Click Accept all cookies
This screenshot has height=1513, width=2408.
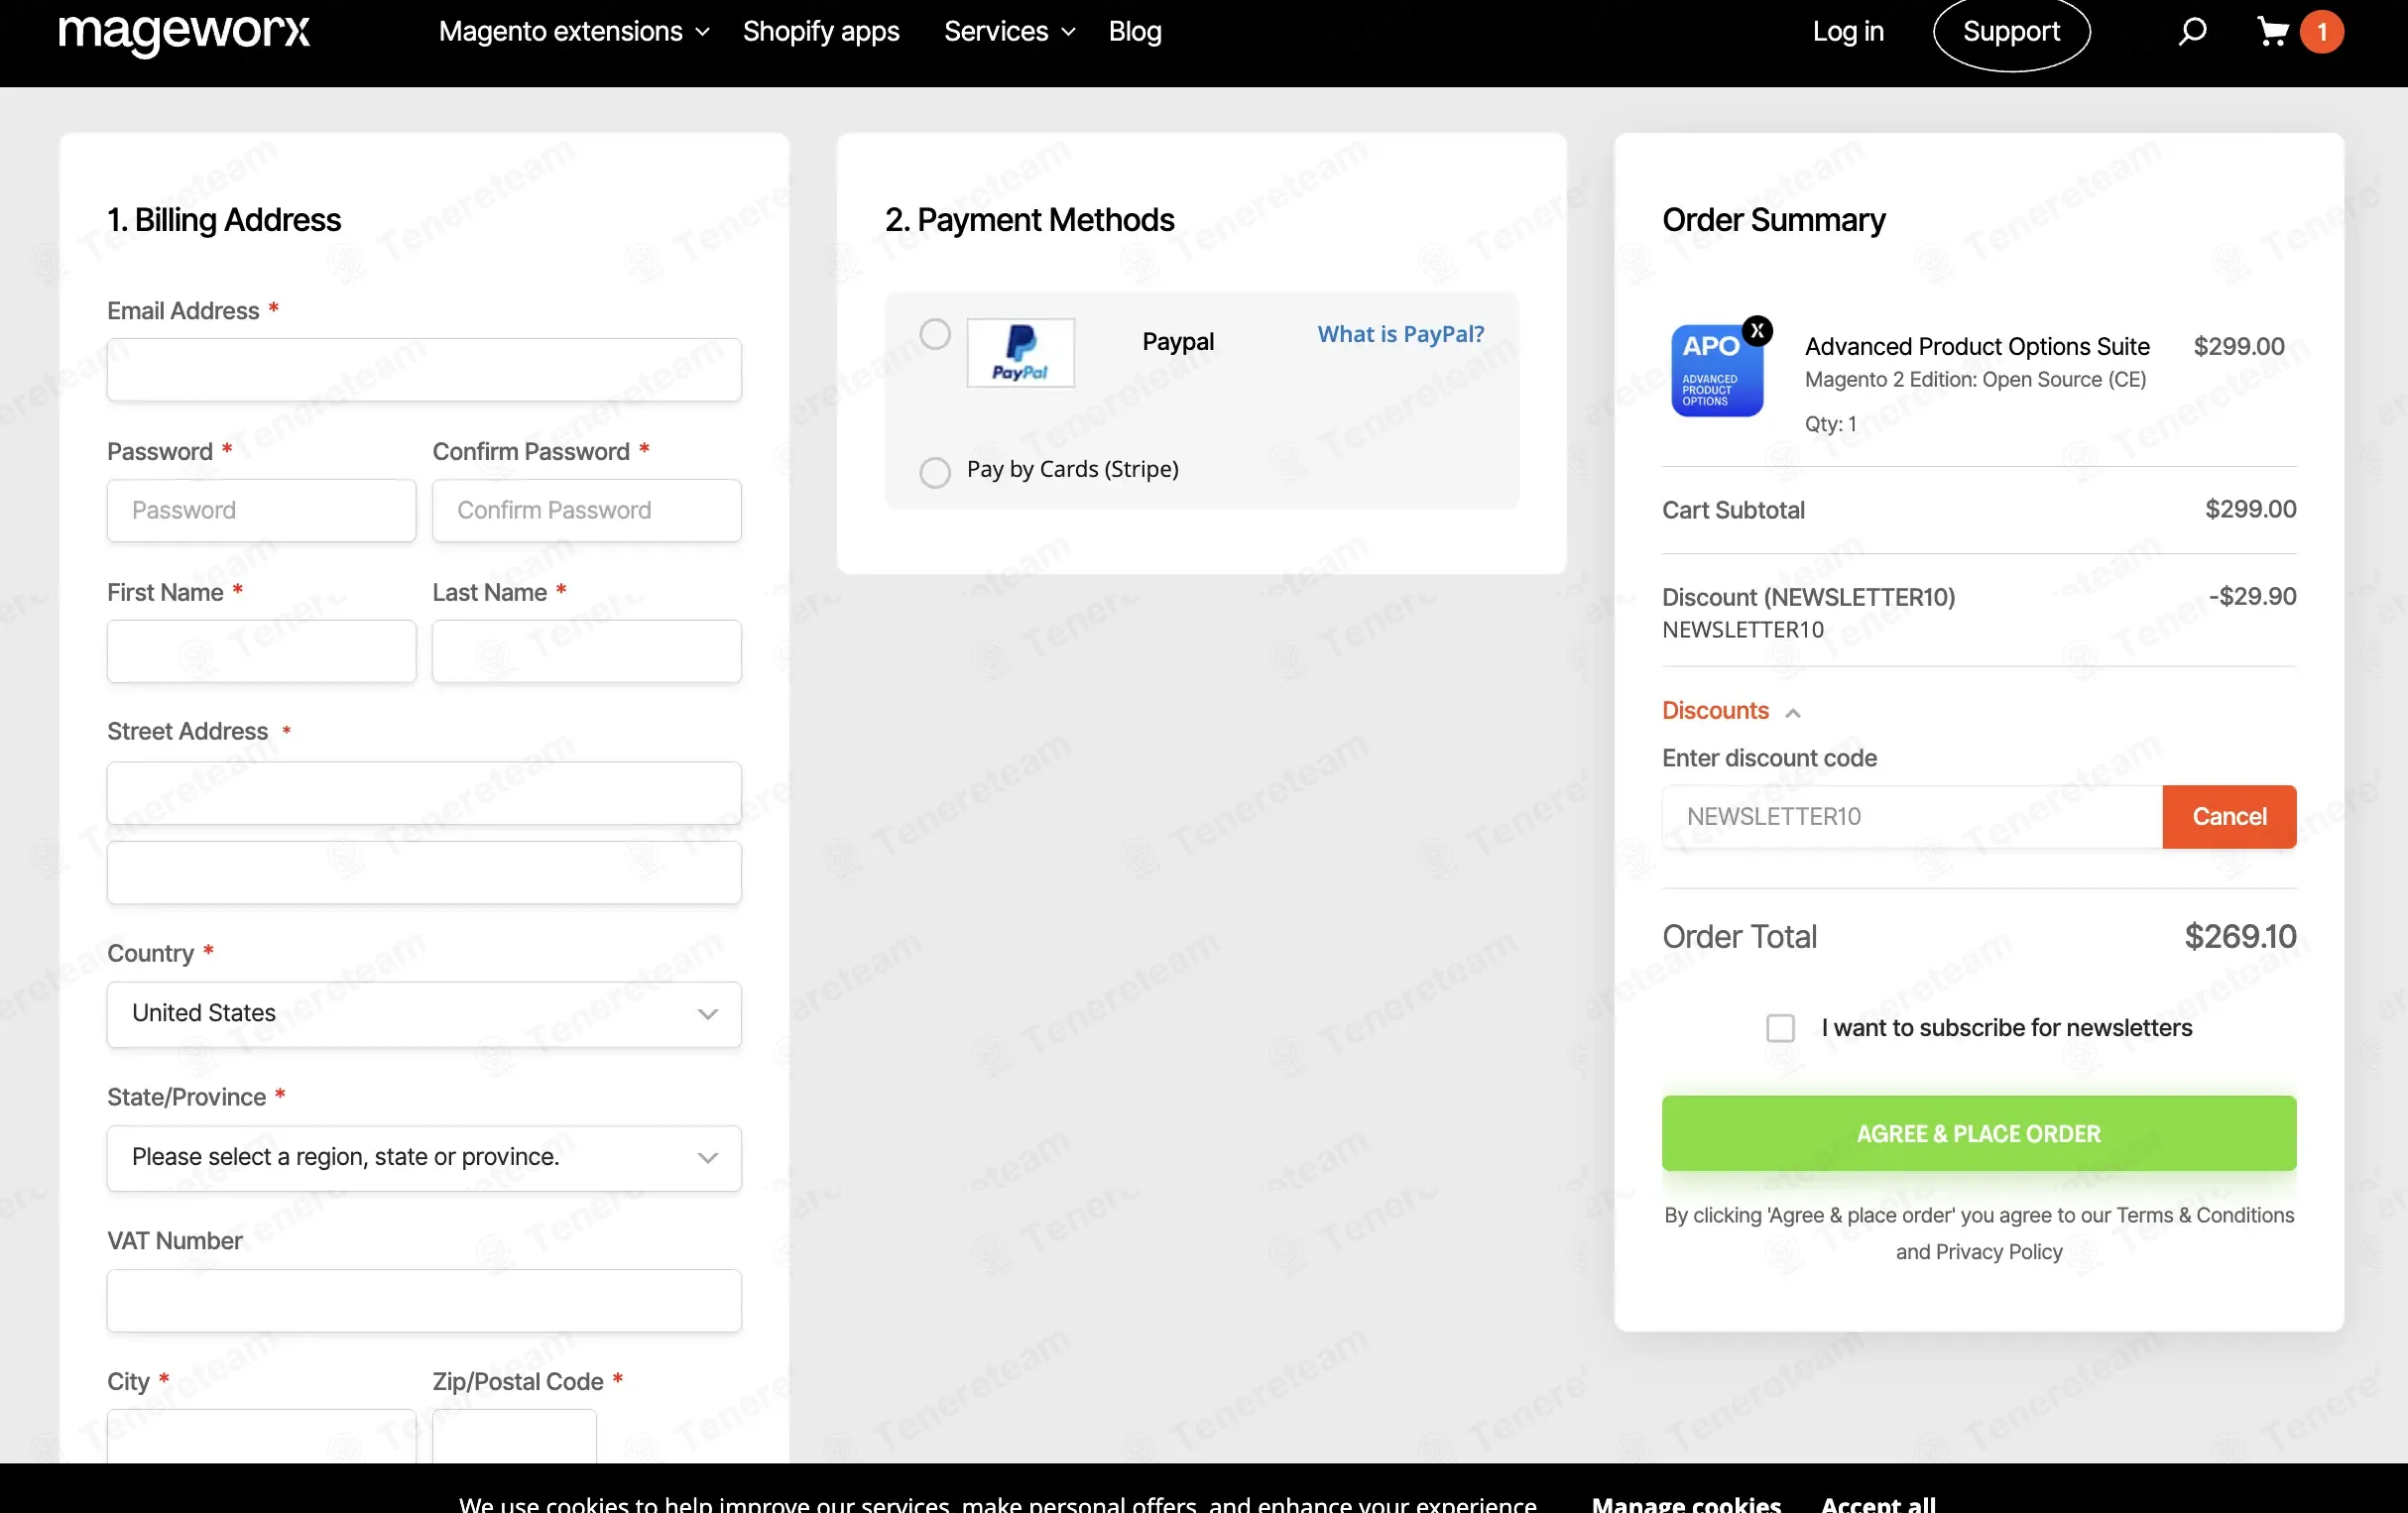(1878, 1502)
